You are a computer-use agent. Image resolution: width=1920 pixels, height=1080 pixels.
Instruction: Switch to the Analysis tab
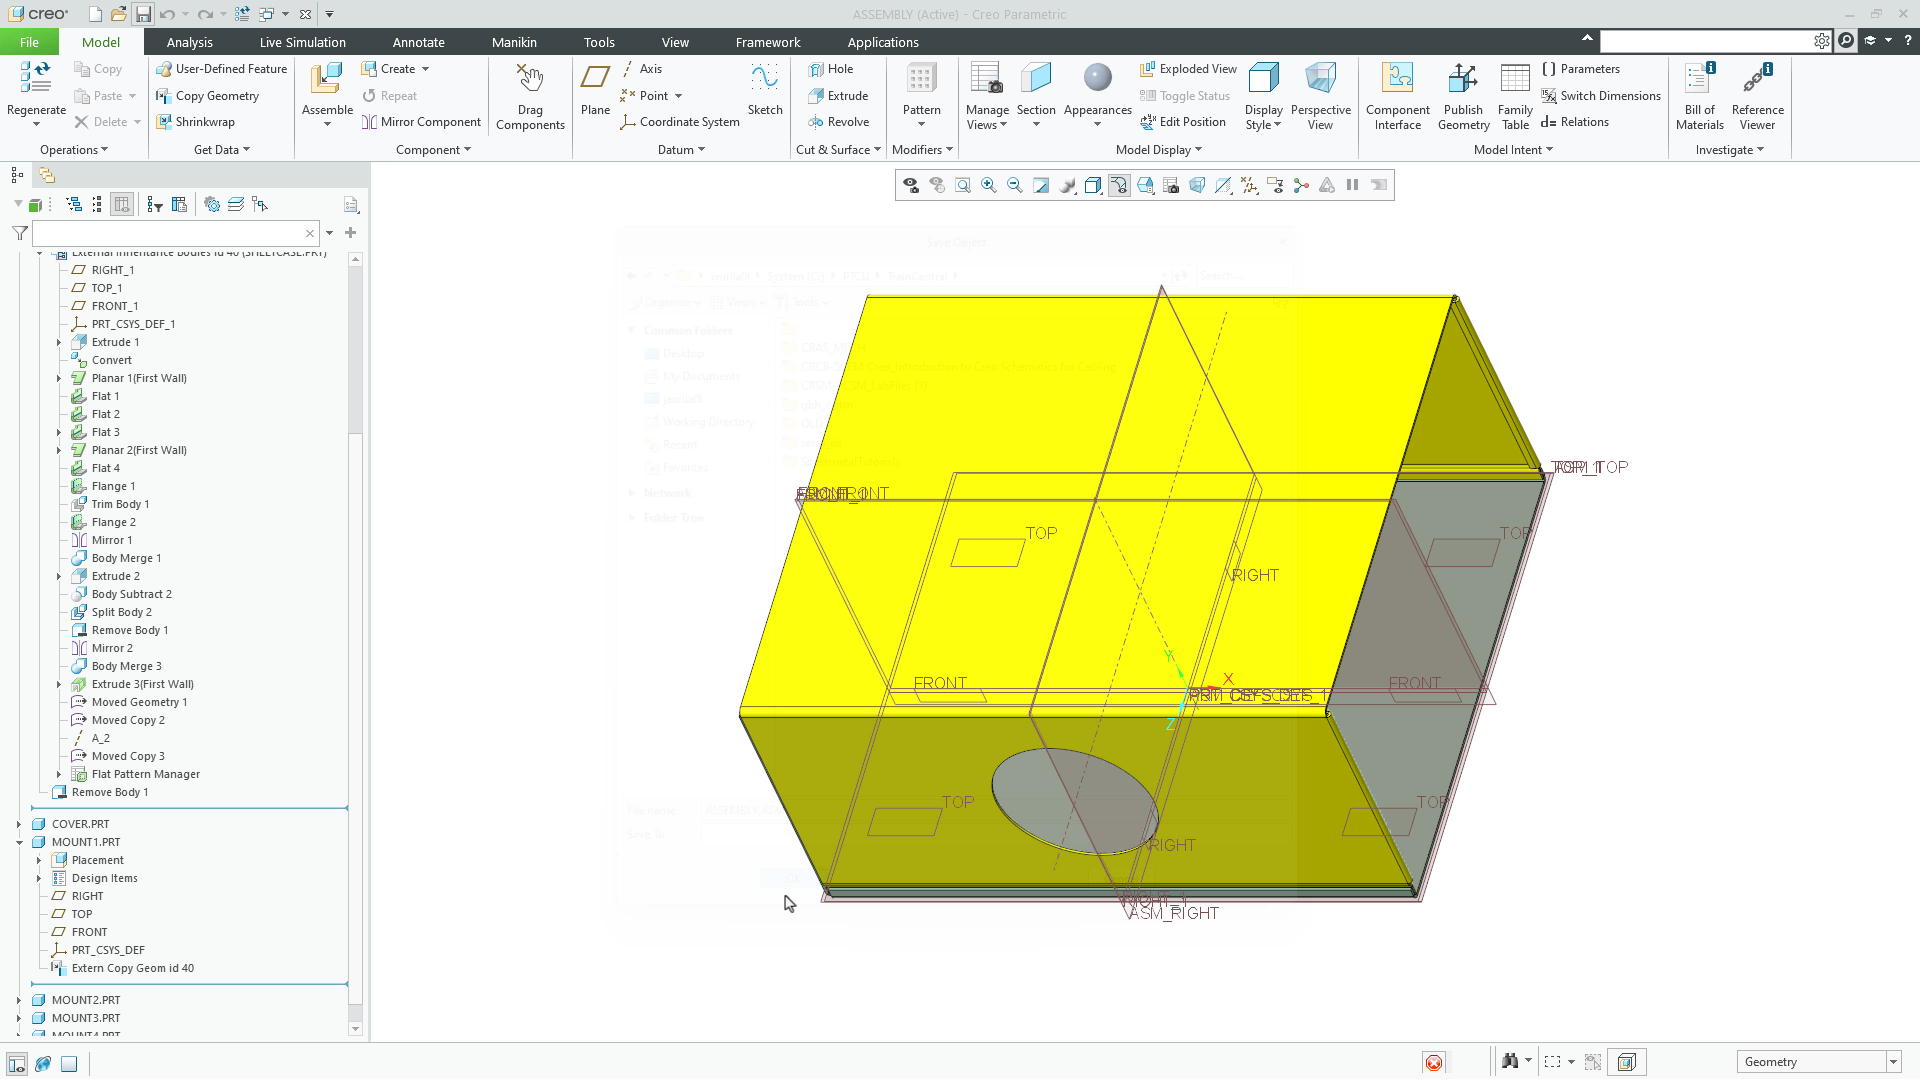click(190, 42)
